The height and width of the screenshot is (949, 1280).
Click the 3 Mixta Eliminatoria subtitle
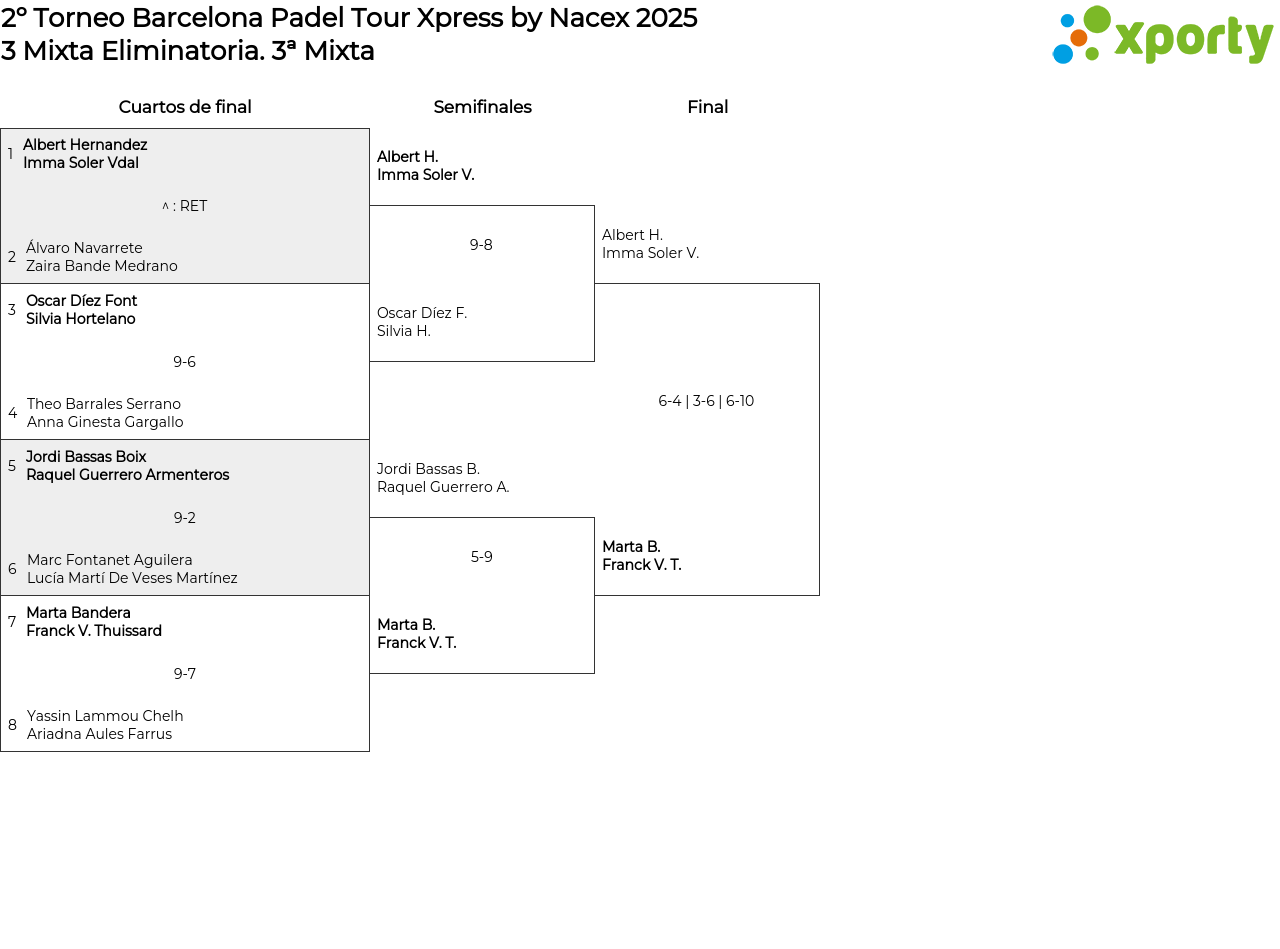click(x=188, y=51)
